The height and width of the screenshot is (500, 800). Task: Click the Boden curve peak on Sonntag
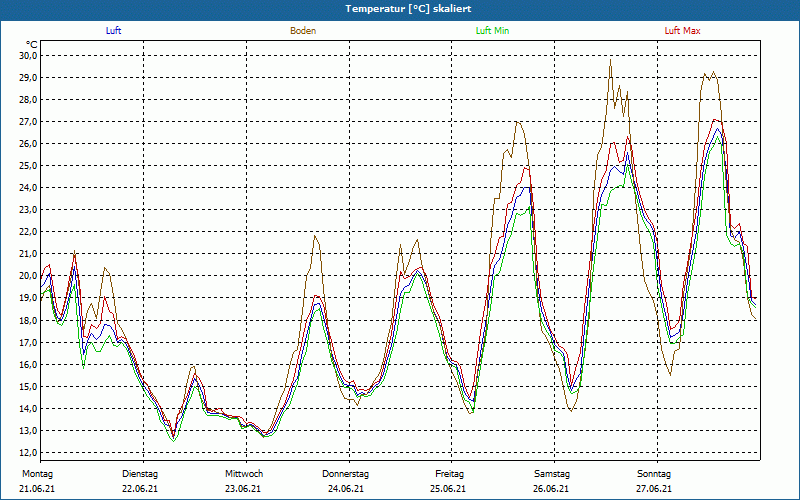click(713, 72)
